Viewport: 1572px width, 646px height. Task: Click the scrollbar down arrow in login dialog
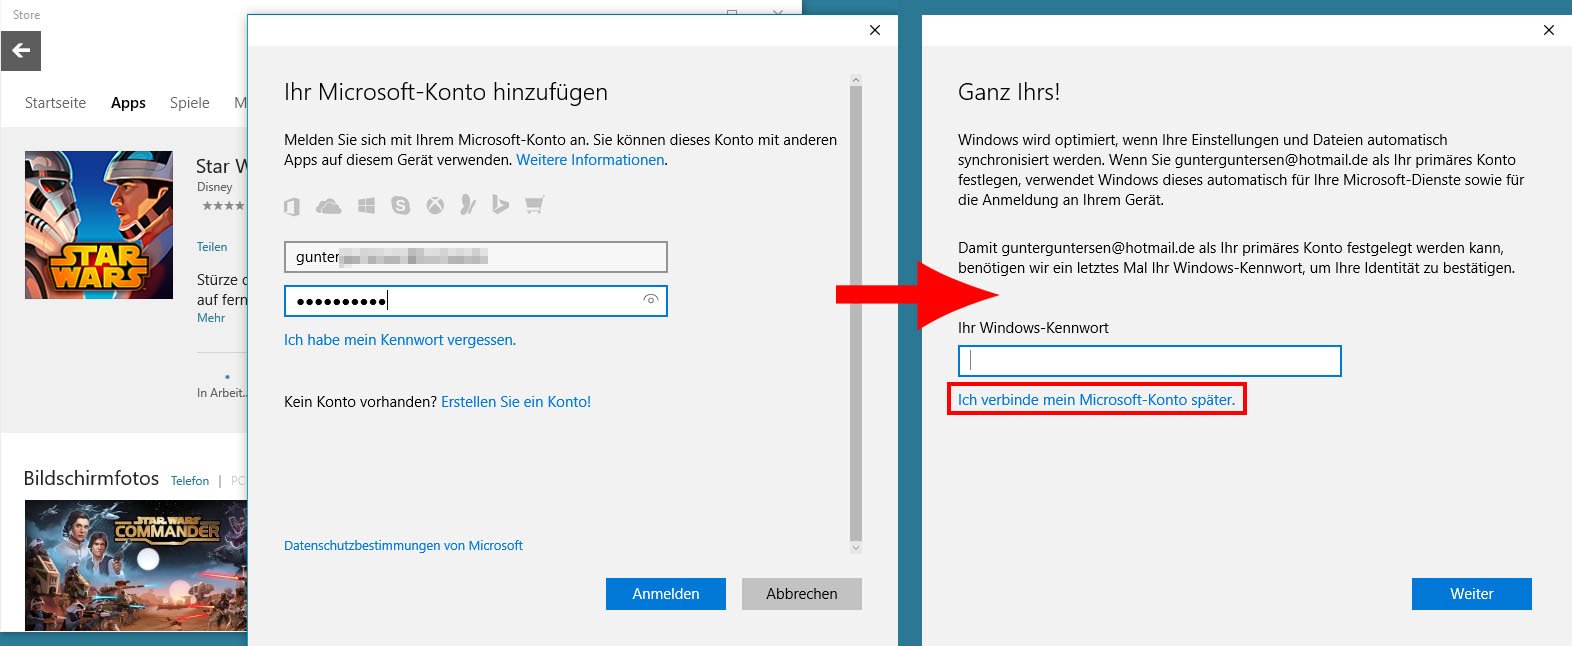(855, 548)
